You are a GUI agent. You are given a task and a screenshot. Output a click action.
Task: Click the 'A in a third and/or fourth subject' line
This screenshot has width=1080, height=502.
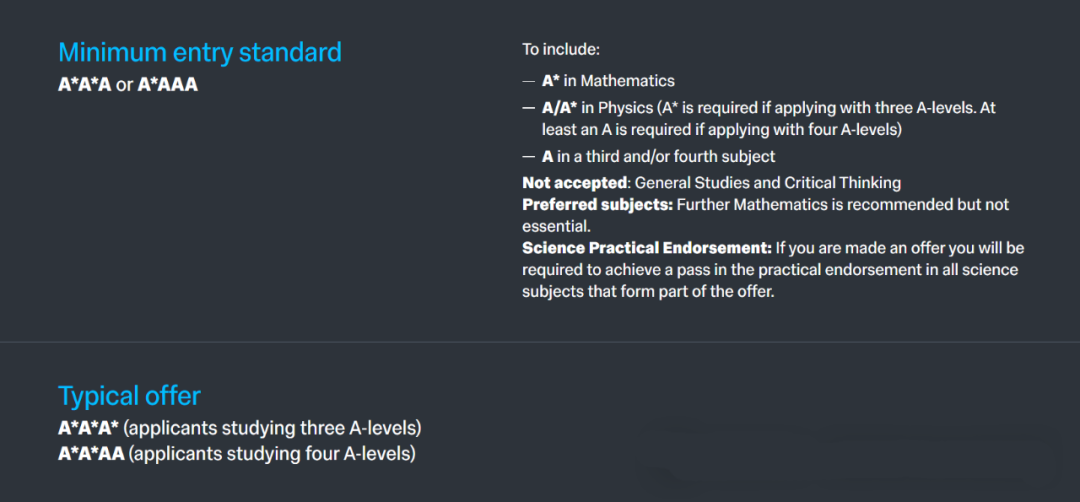[658, 156]
